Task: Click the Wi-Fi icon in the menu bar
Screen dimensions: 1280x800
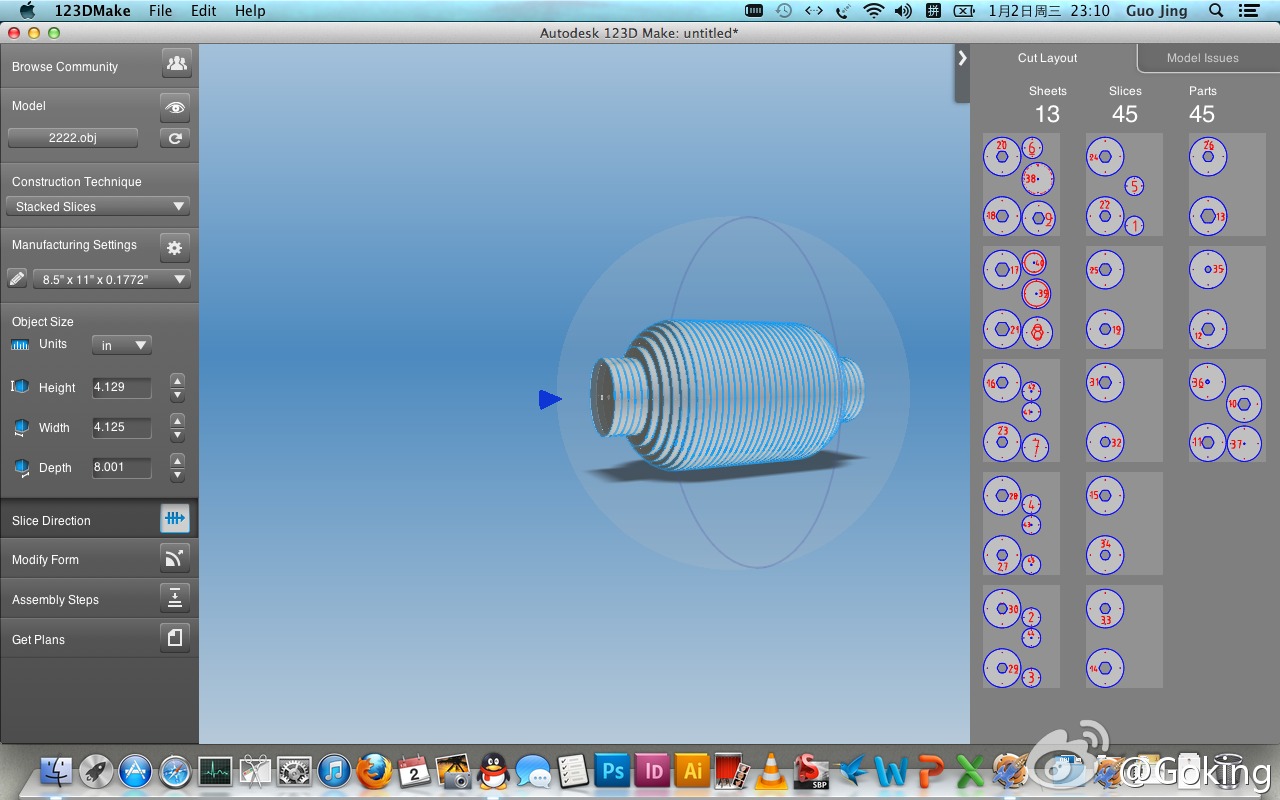Action: point(874,11)
